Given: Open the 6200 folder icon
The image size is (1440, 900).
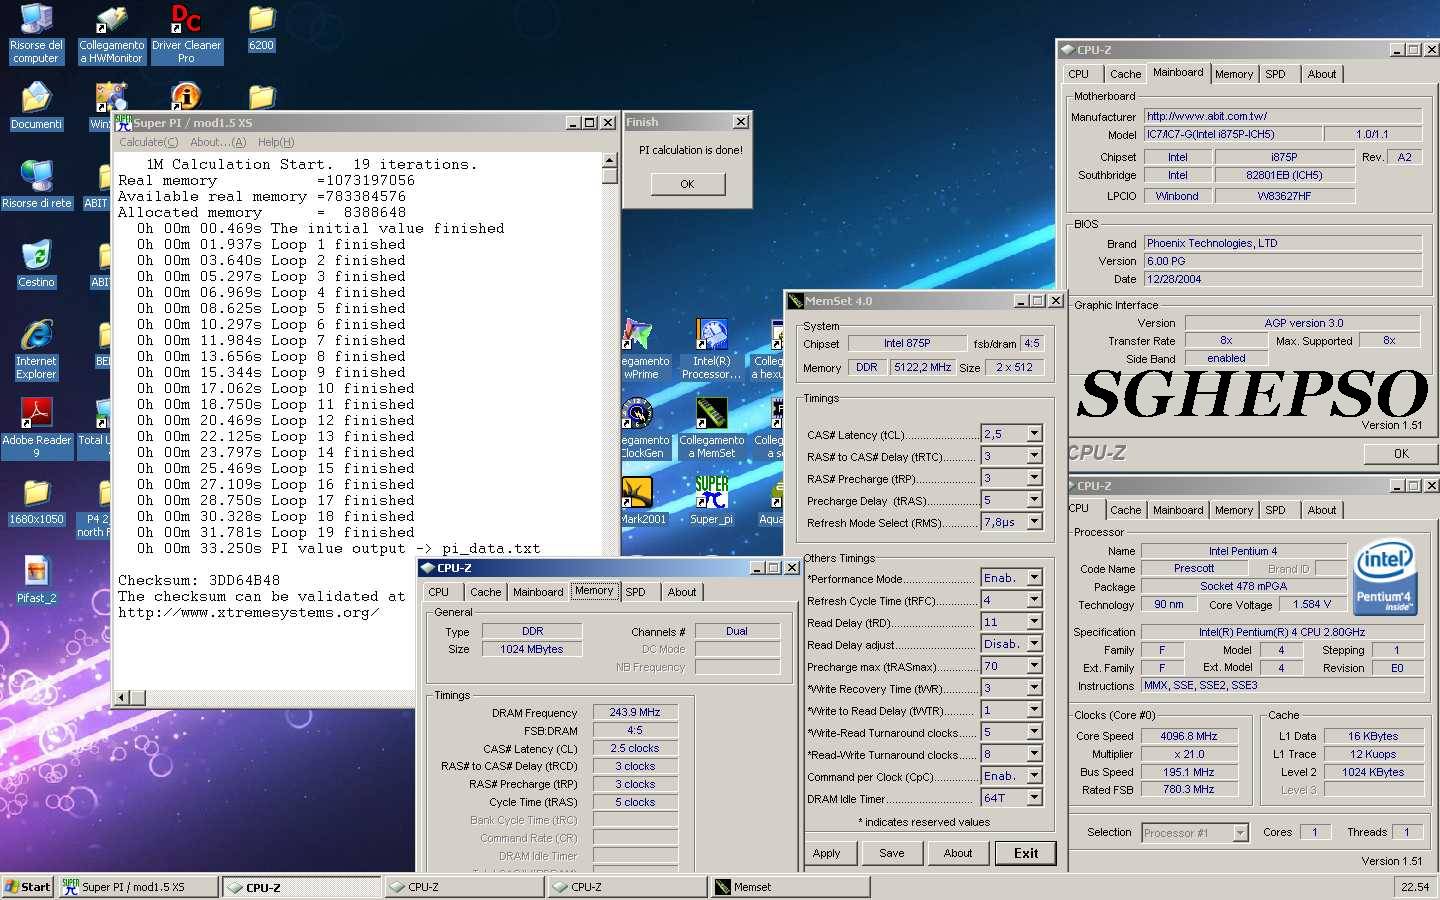Looking at the screenshot, I should point(261,27).
